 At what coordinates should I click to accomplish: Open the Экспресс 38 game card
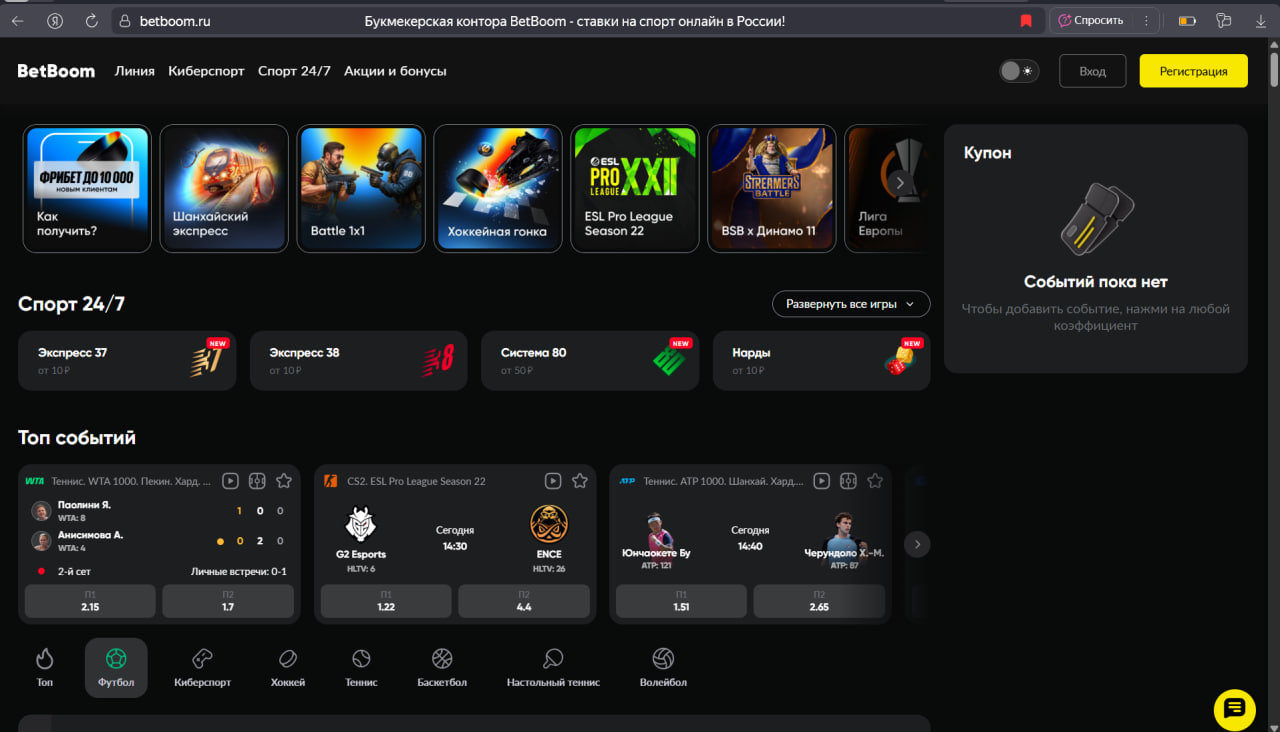359,361
